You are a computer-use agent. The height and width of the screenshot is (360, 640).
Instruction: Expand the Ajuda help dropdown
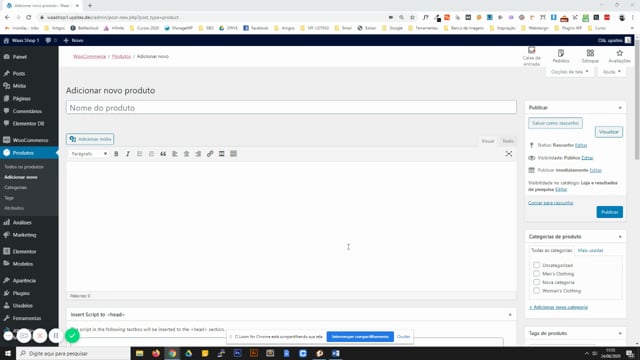click(x=611, y=72)
